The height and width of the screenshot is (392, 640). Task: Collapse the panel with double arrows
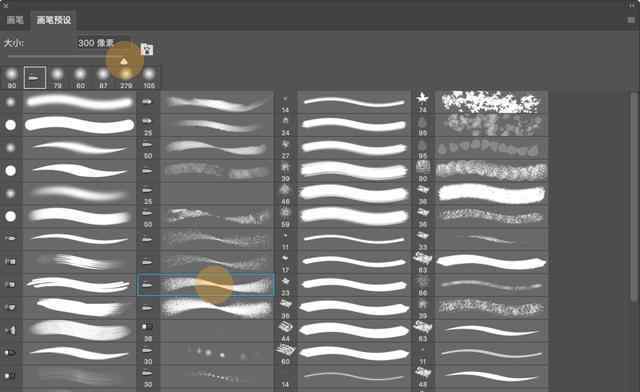pos(631,5)
